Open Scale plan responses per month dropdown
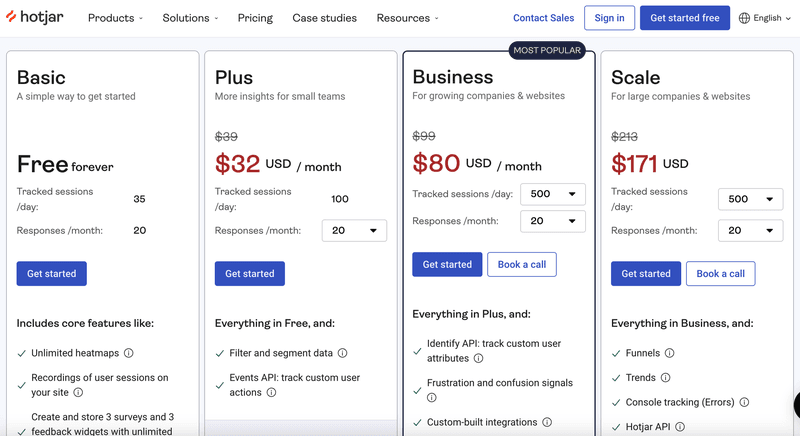800x436 pixels. click(750, 230)
